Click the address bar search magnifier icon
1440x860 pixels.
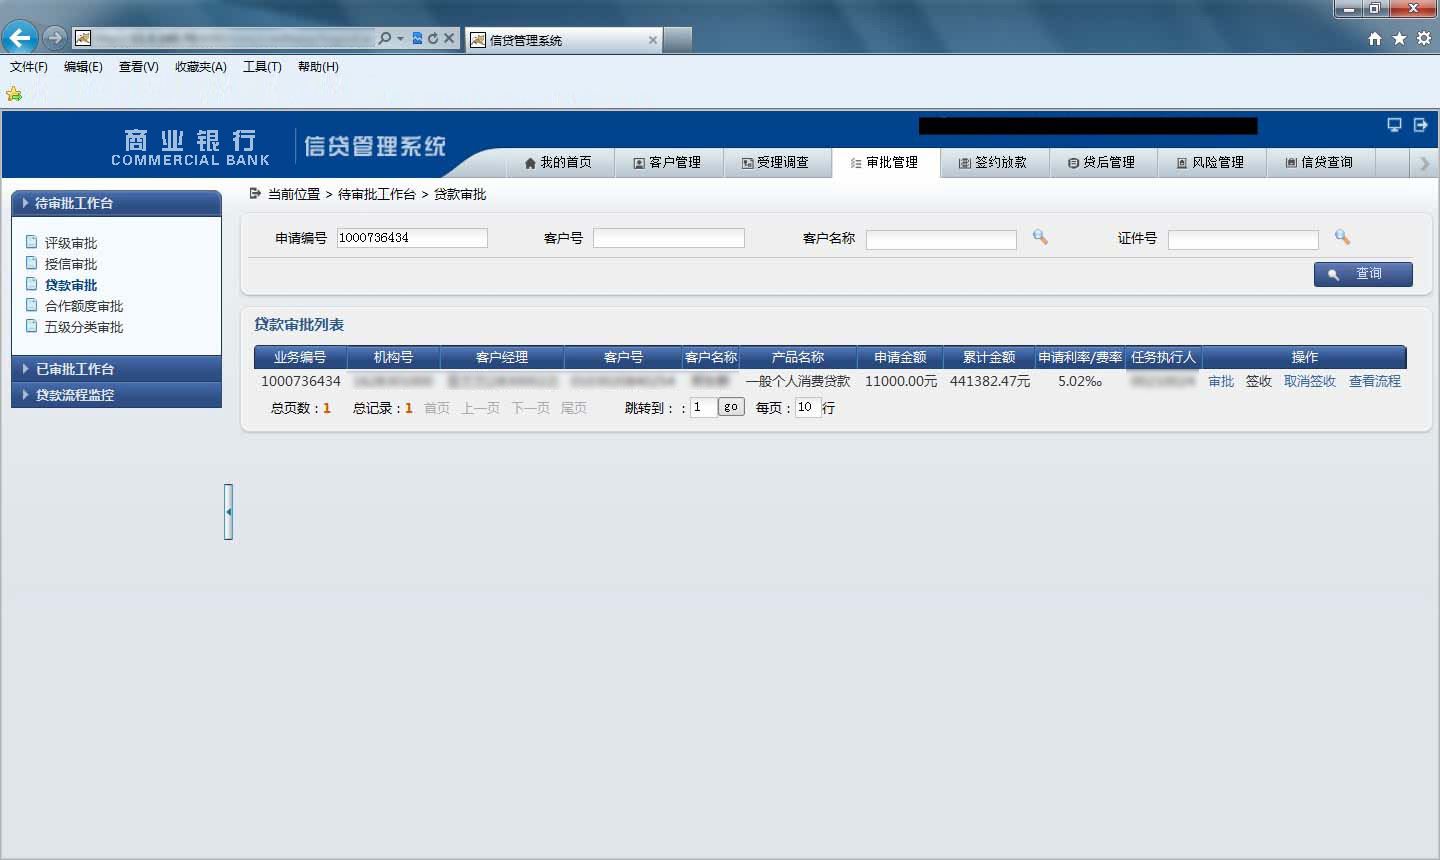pyautogui.click(x=385, y=38)
